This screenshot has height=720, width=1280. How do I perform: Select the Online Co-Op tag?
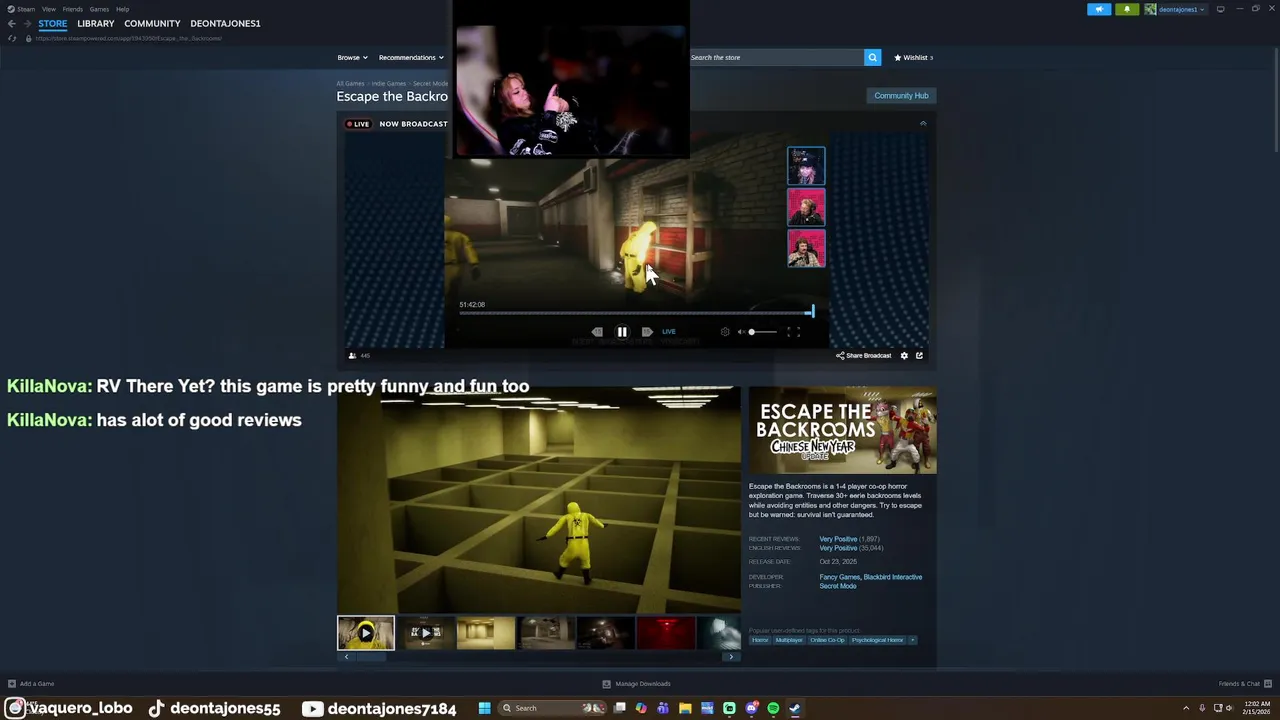(x=827, y=640)
